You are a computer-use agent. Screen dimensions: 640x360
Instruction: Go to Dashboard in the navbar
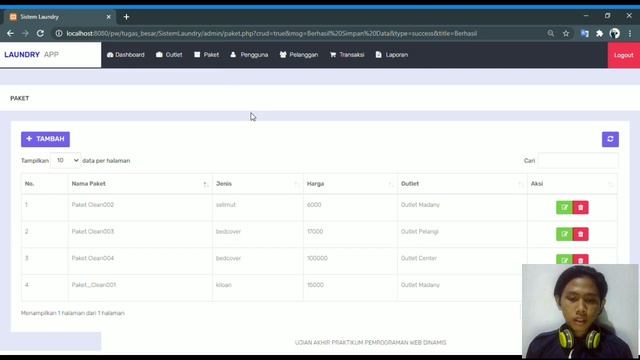[126, 55]
